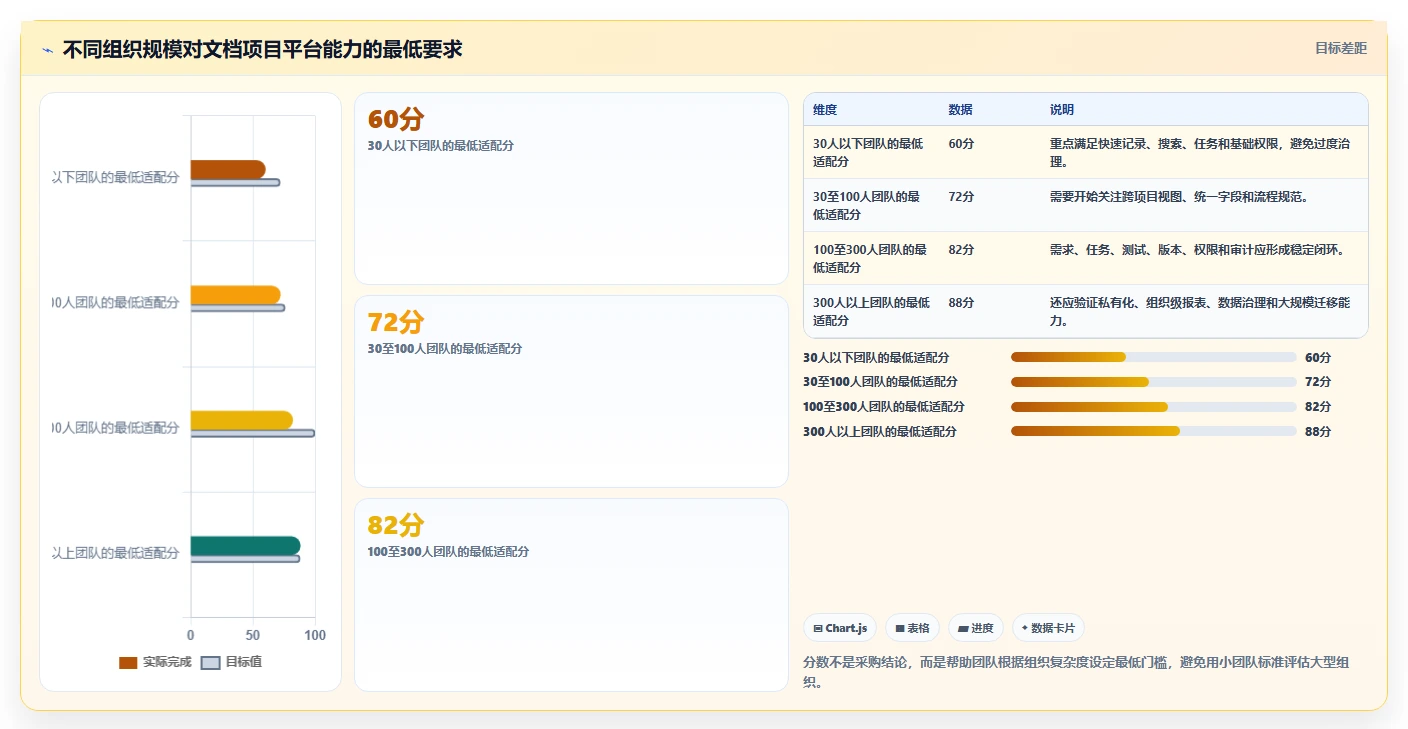Click the header icon beside the title
The height and width of the screenshot is (729, 1408).
coord(47,50)
